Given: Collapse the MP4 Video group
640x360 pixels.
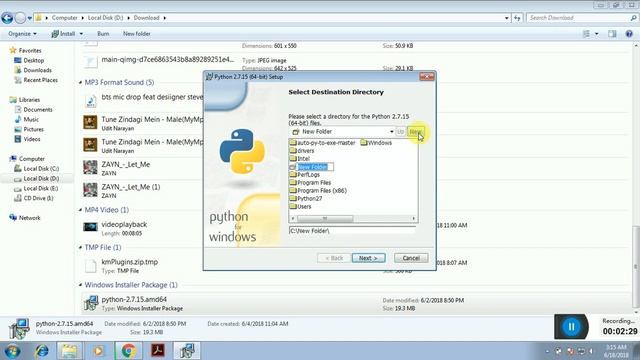Looking at the screenshot, I should (x=80, y=210).
